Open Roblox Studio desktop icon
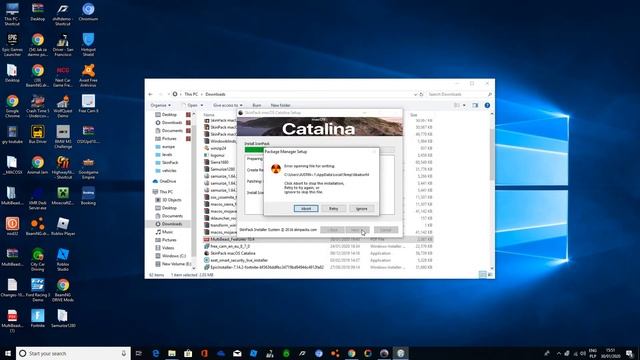 point(63,260)
